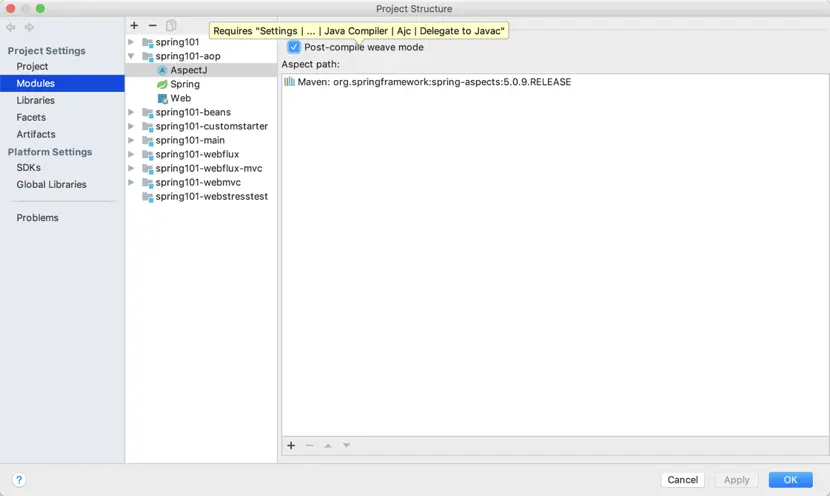This screenshot has height=496, width=830.
Task: Expand the spring101-webflux module
Action: 131,155
